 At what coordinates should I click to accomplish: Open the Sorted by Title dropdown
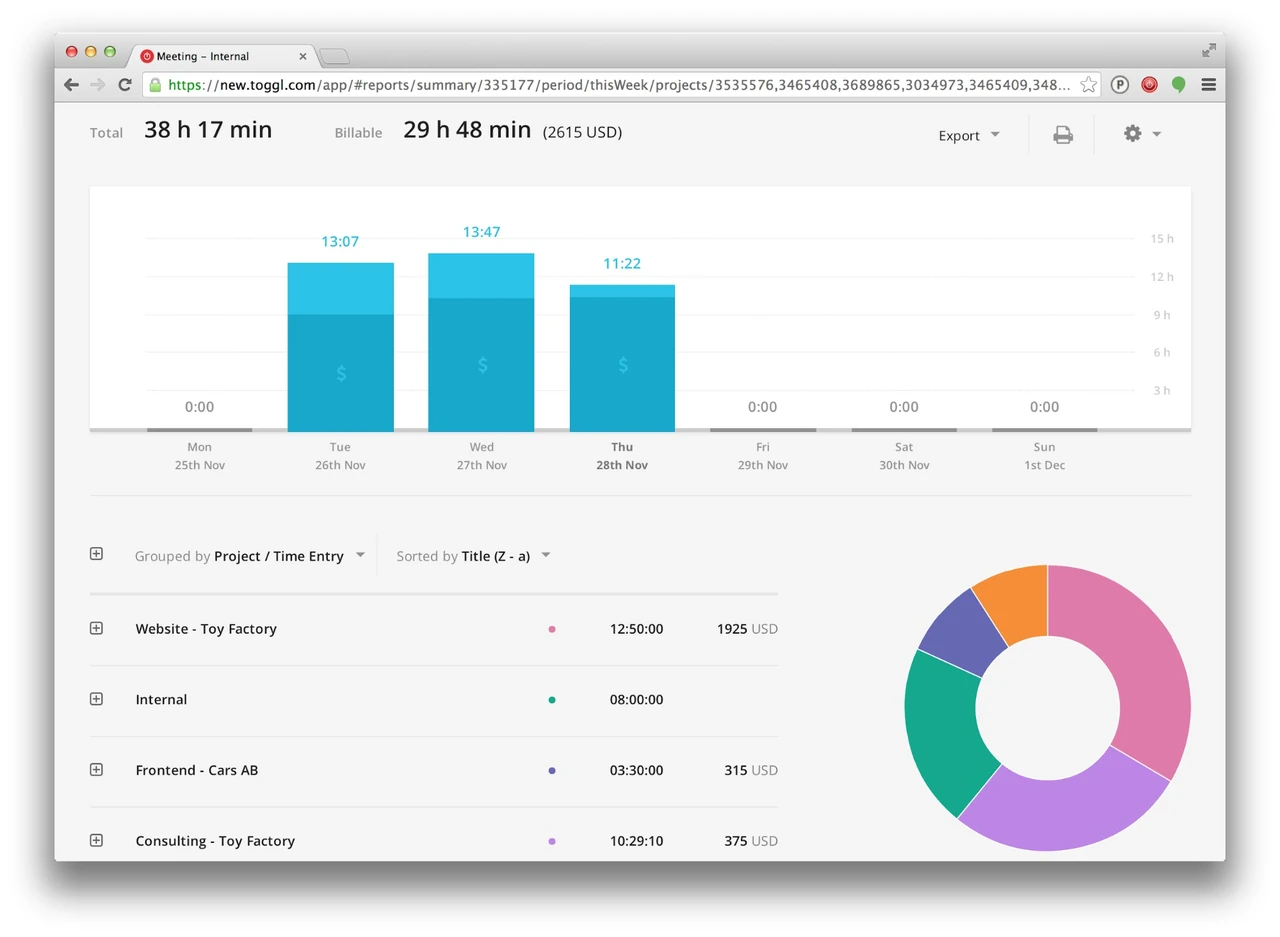(473, 556)
